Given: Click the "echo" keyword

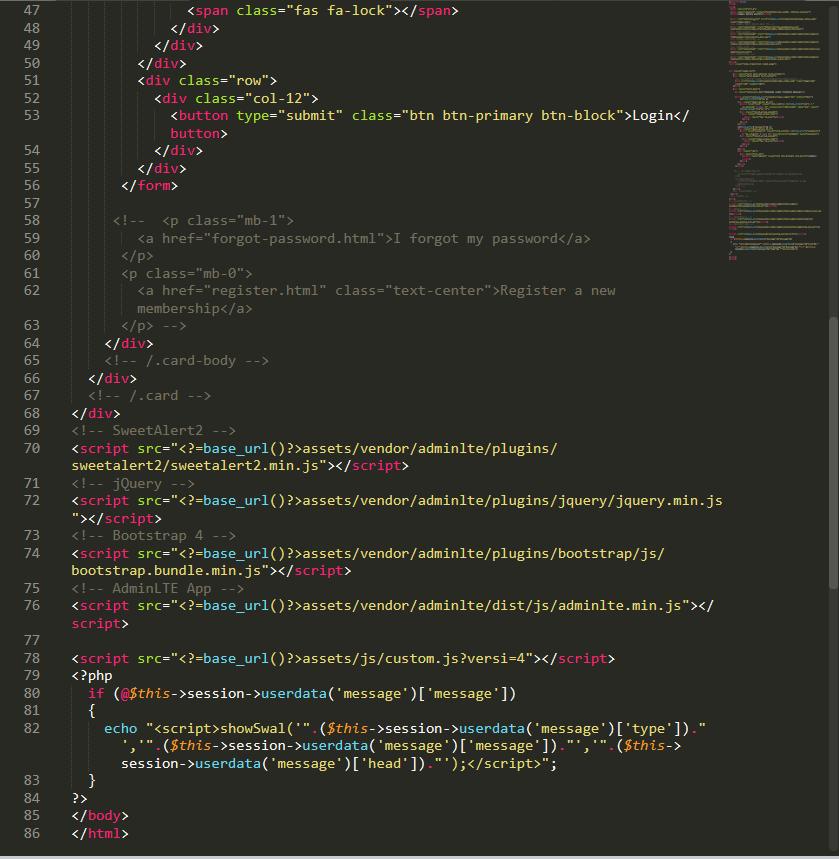Looking at the screenshot, I should tap(121, 729).
